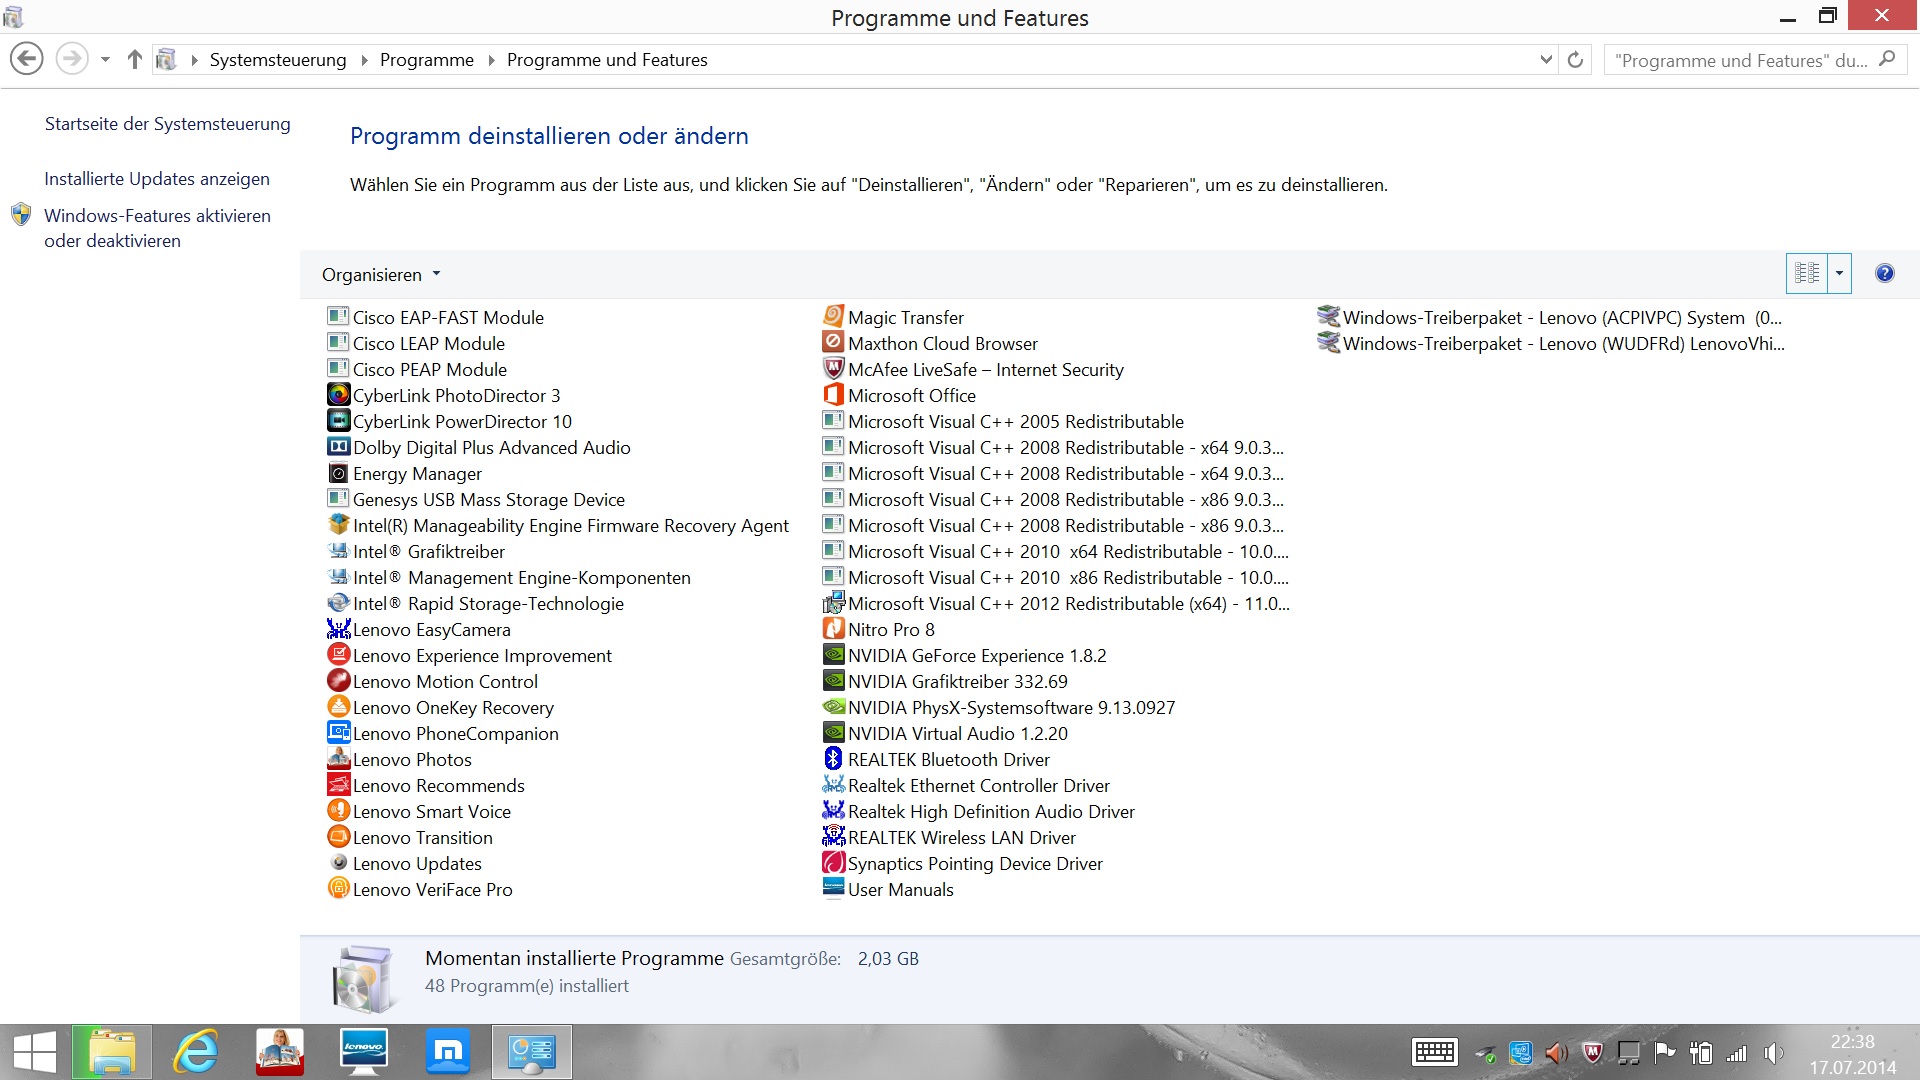Click the Windows Start button
Viewport: 1920px width, 1080px height.
point(35,1052)
